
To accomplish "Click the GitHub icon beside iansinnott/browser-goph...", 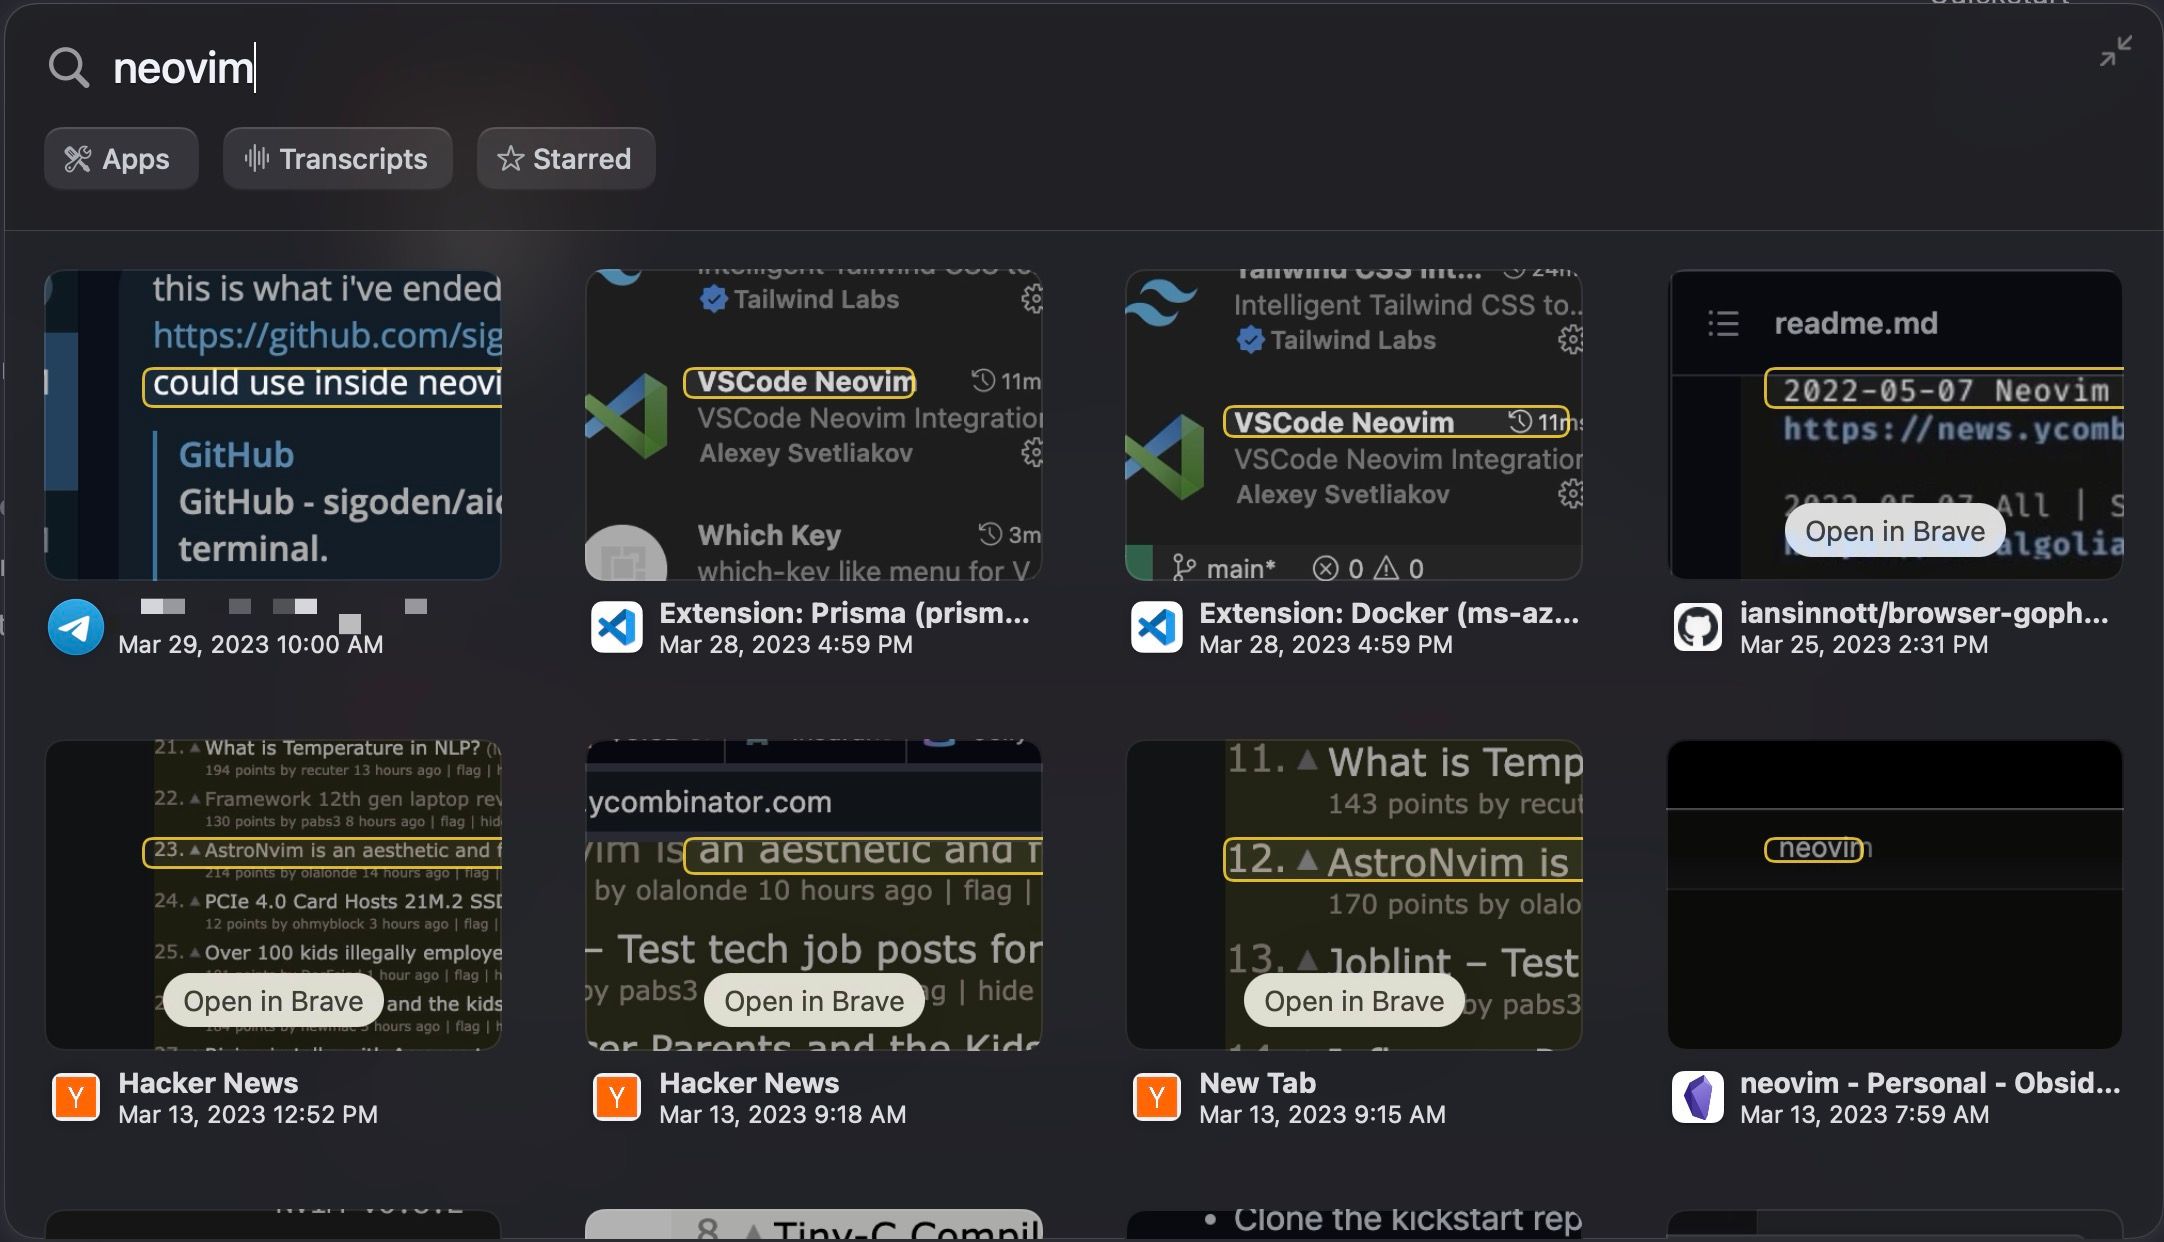I will pos(1697,627).
